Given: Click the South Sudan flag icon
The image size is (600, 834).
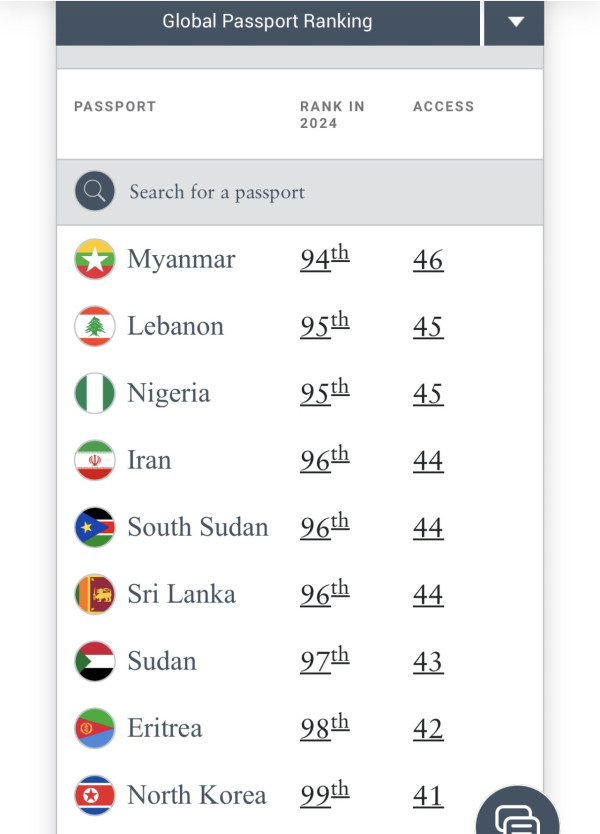Looking at the screenshot, I should click(95, 528).
